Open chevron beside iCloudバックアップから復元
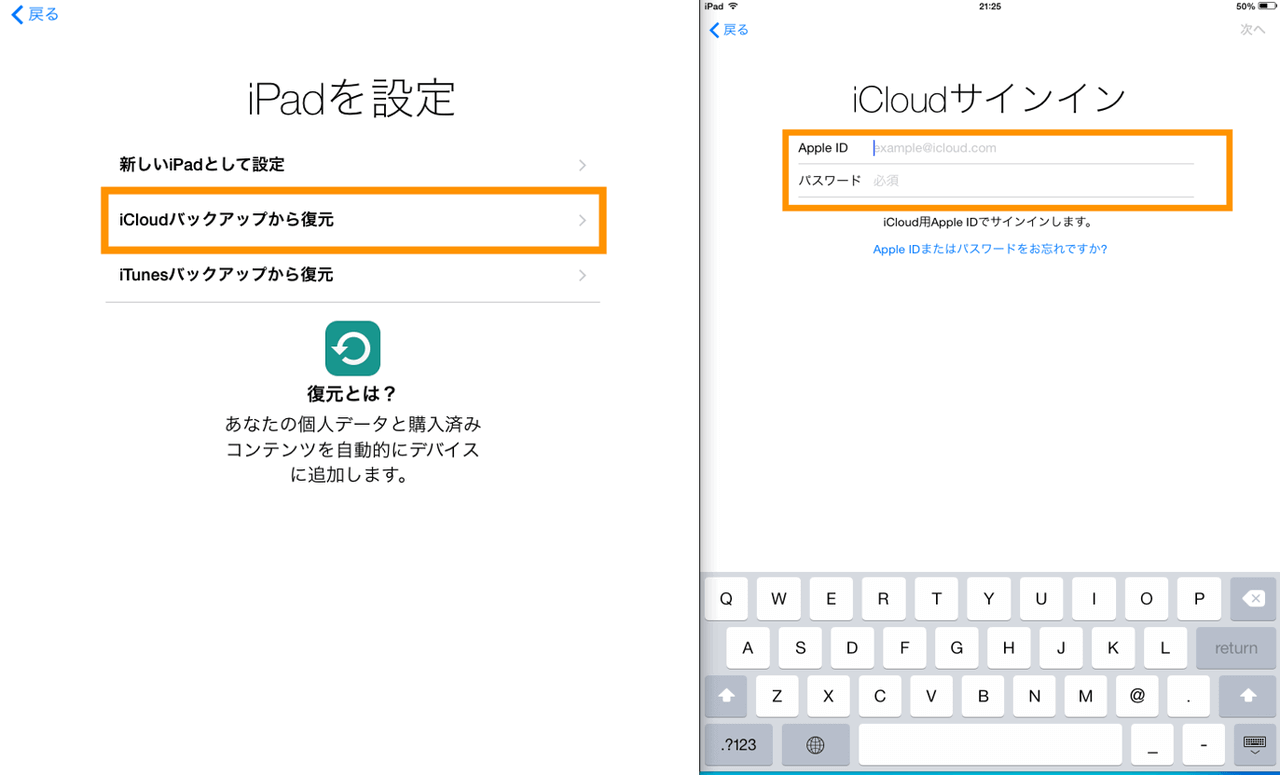 (x=582, y=220)
